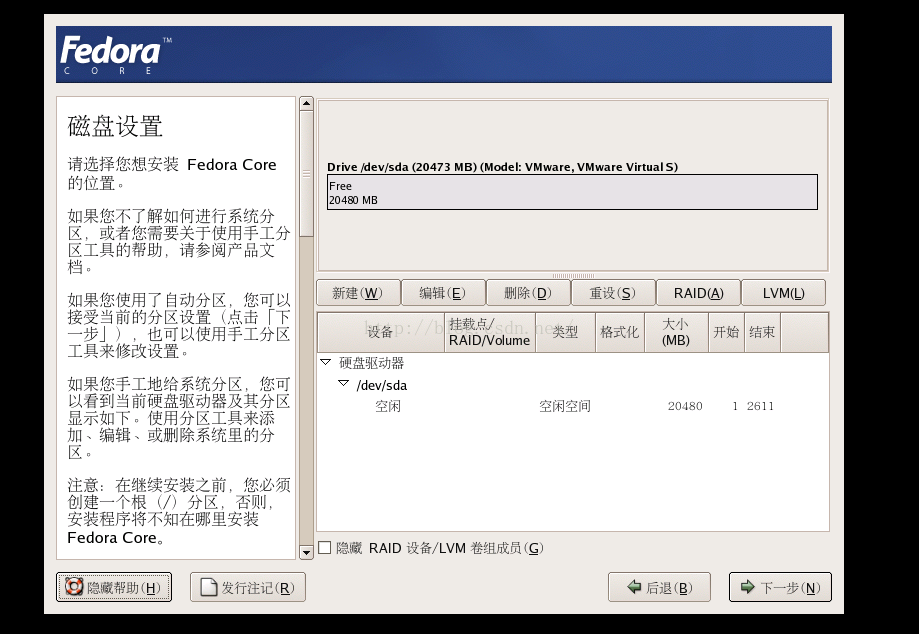Viewport: 919px width, 634px height.
Task: Click the 删除(D) button
Action: tap(528, 293)
